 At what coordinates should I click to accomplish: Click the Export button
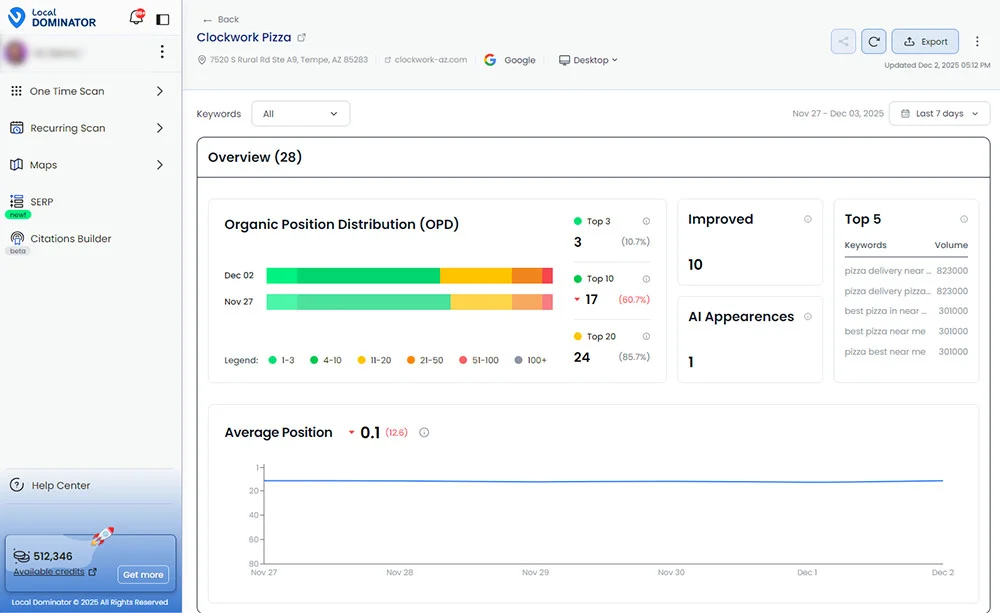(925, 41)
